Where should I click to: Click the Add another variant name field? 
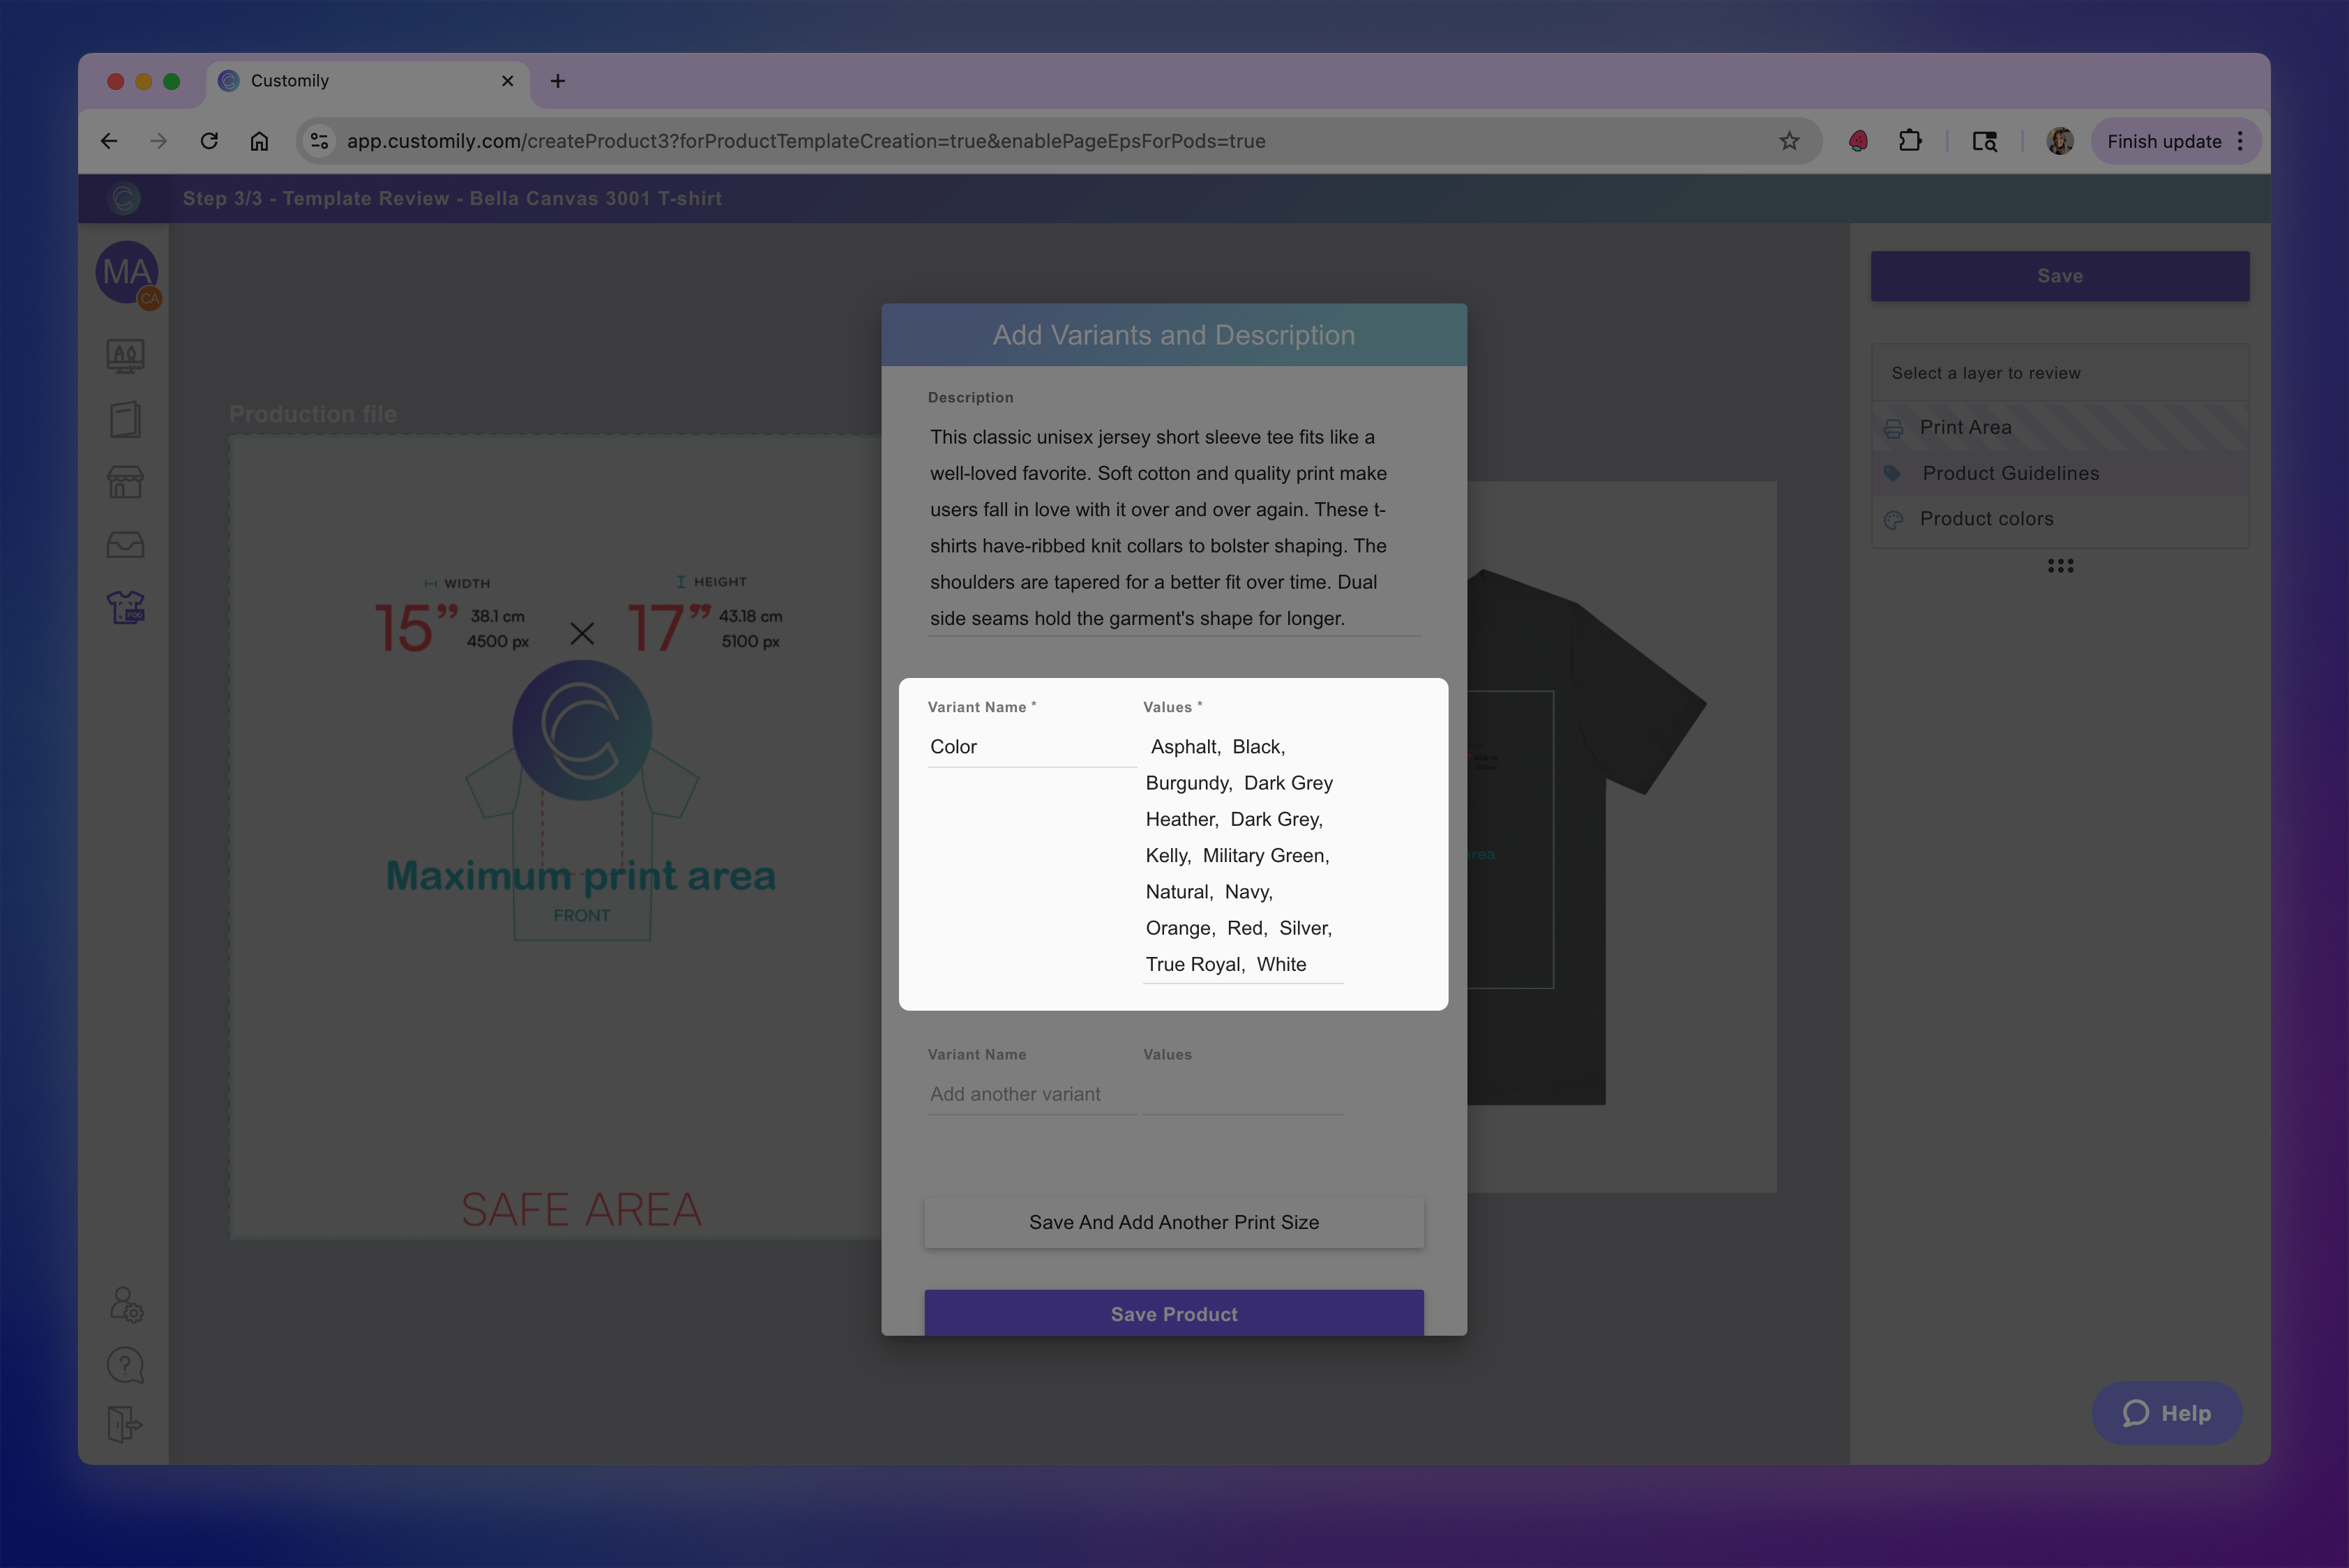pos(1032,1094)
